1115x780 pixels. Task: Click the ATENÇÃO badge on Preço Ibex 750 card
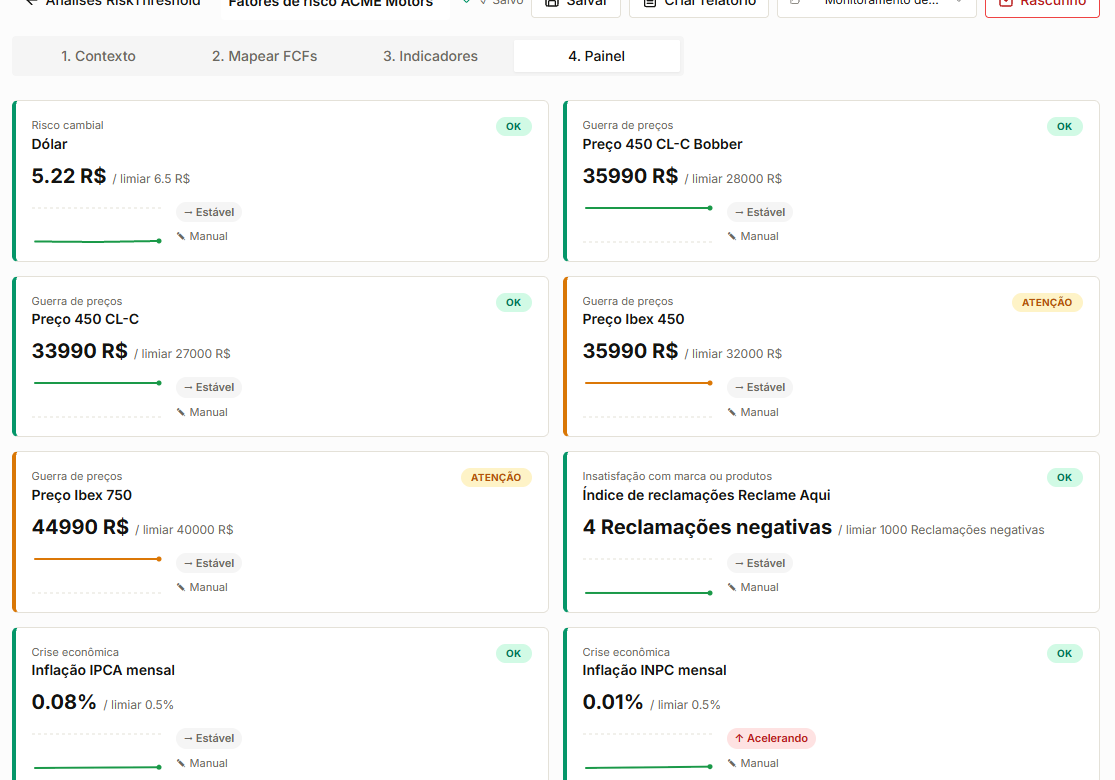tap(496, 478)
